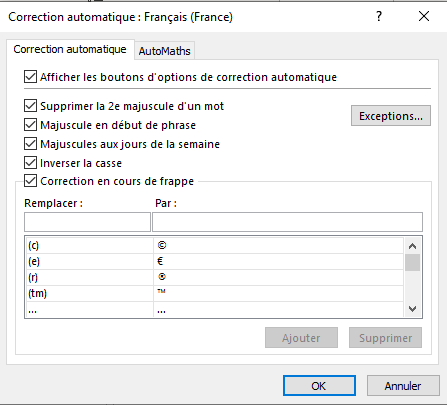Confirm with the OK button
The height and width of the screenshot is (405, 447).
pos(319,386)
